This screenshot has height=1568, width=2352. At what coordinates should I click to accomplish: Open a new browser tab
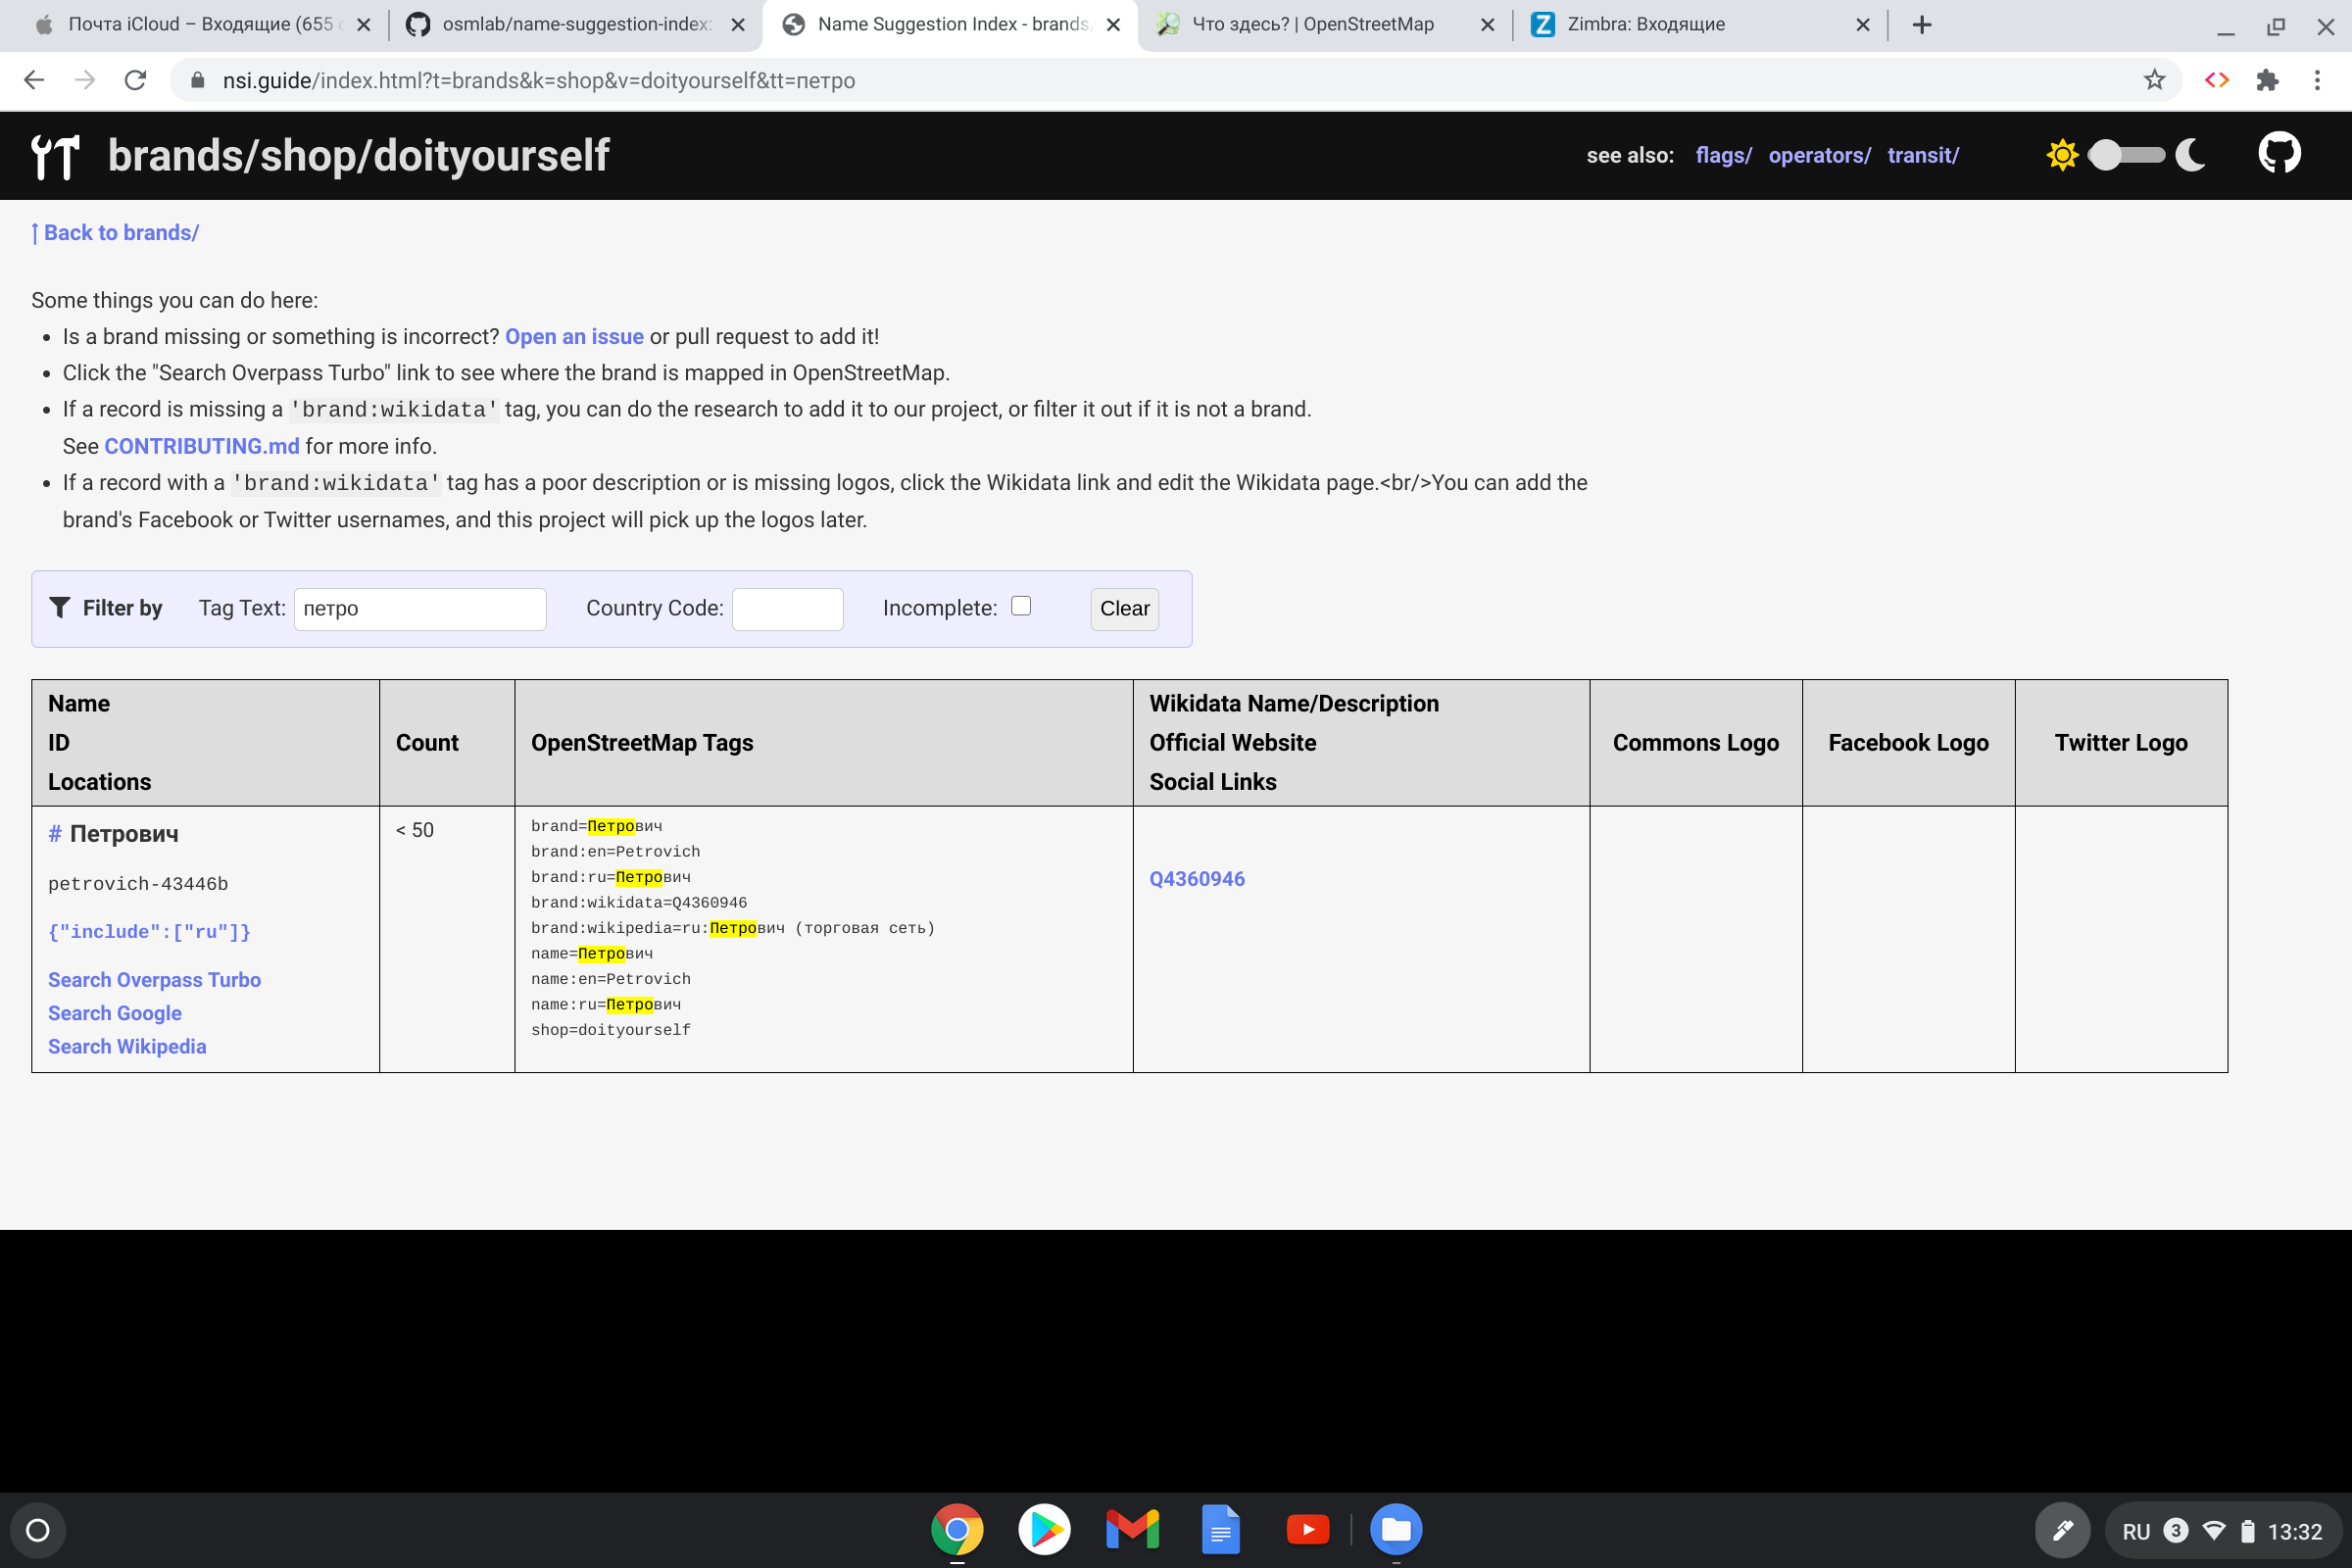point(1922,25)
